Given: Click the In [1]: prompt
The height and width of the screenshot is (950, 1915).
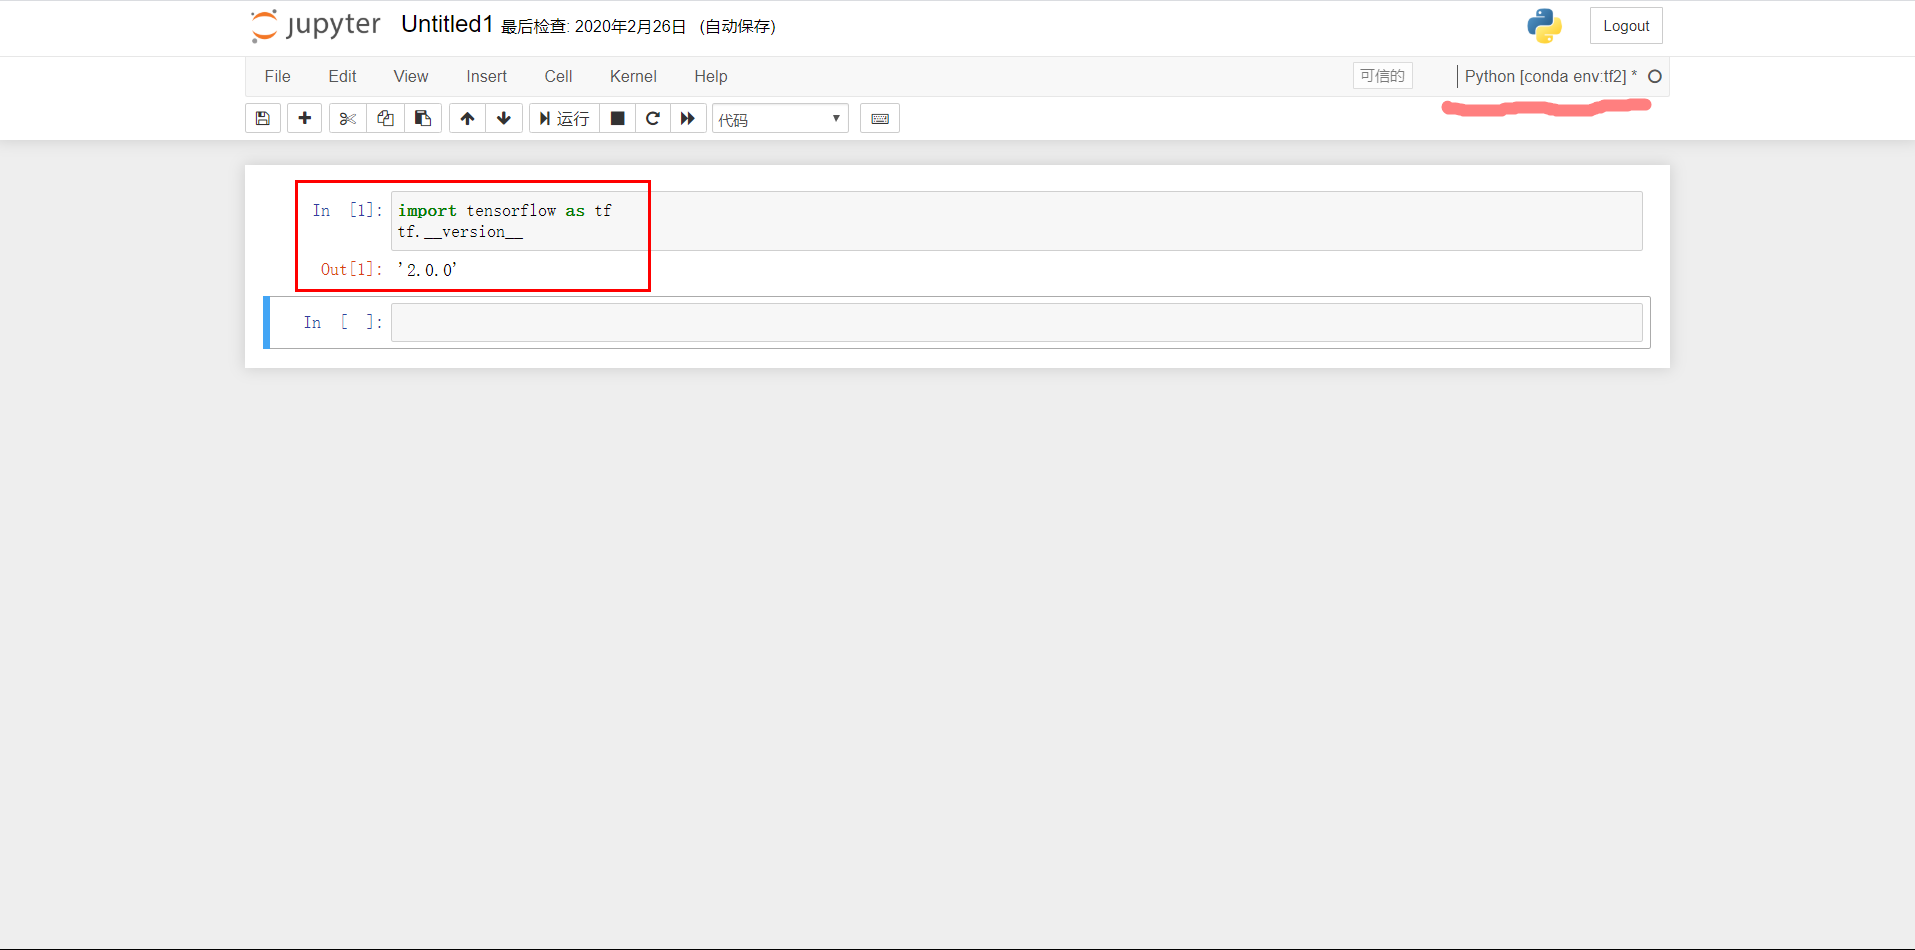Looking at the screenshot, I should click(347, 210).
